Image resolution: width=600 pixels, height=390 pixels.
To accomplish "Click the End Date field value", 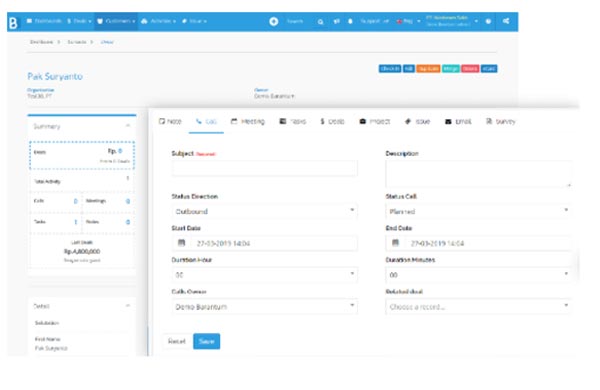I will pyautogui.click(x=437, y=243).
